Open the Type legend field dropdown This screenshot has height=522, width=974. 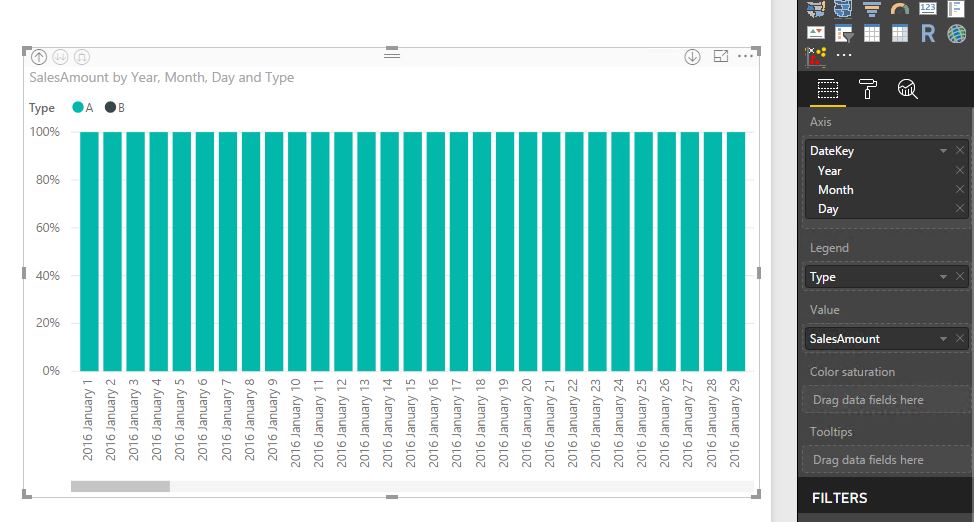pos(943,277)
